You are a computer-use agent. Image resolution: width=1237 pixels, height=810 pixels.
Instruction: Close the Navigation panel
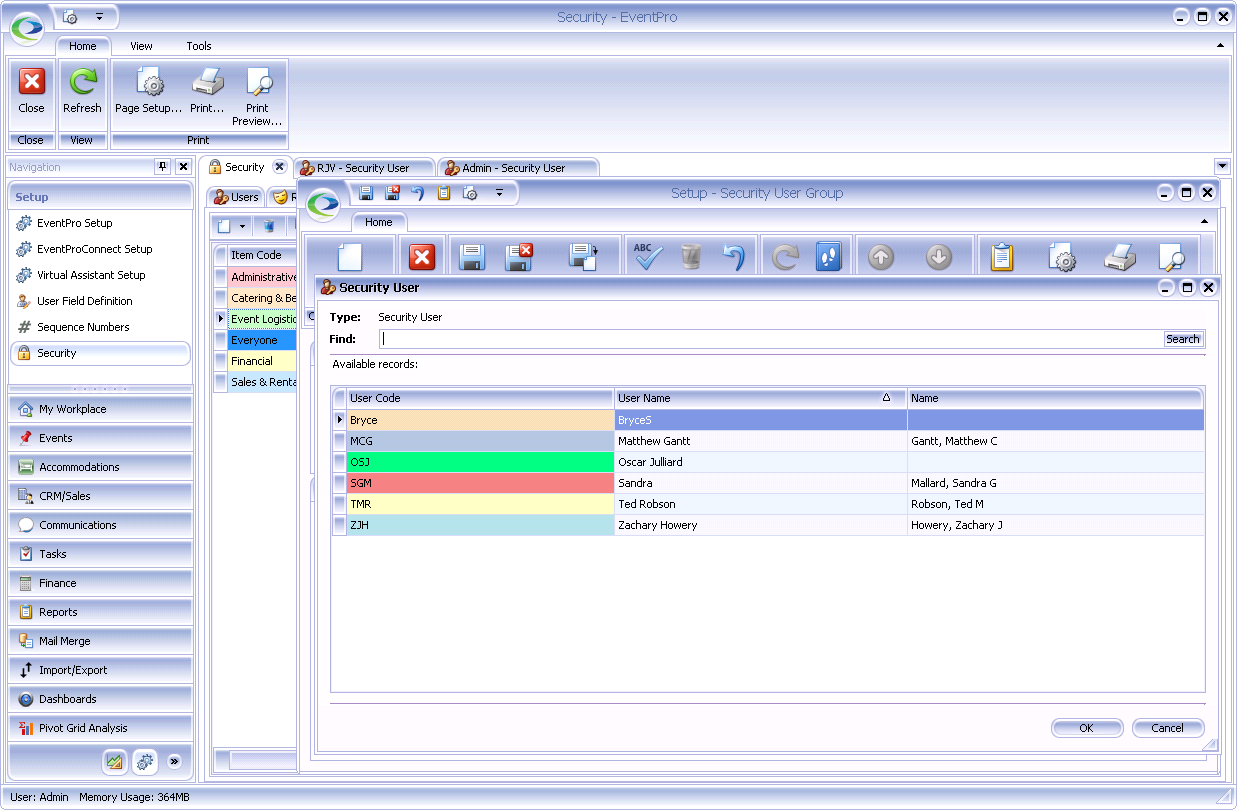click(183, 167)
